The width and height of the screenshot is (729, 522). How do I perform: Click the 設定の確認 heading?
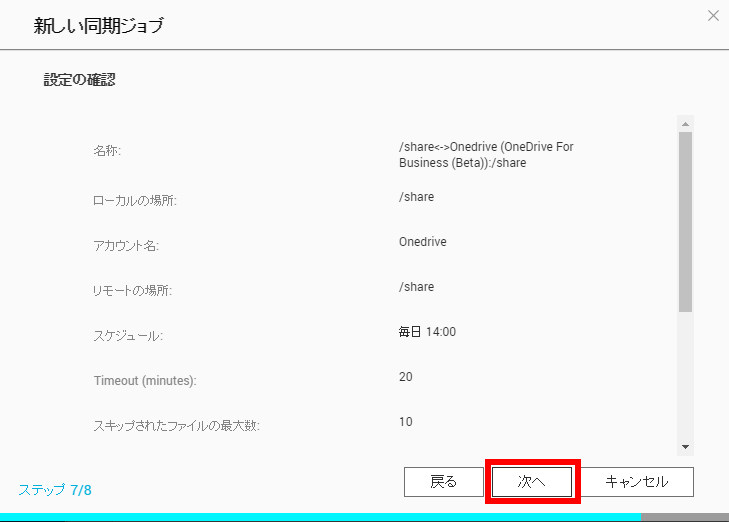(x=80, y=79)
